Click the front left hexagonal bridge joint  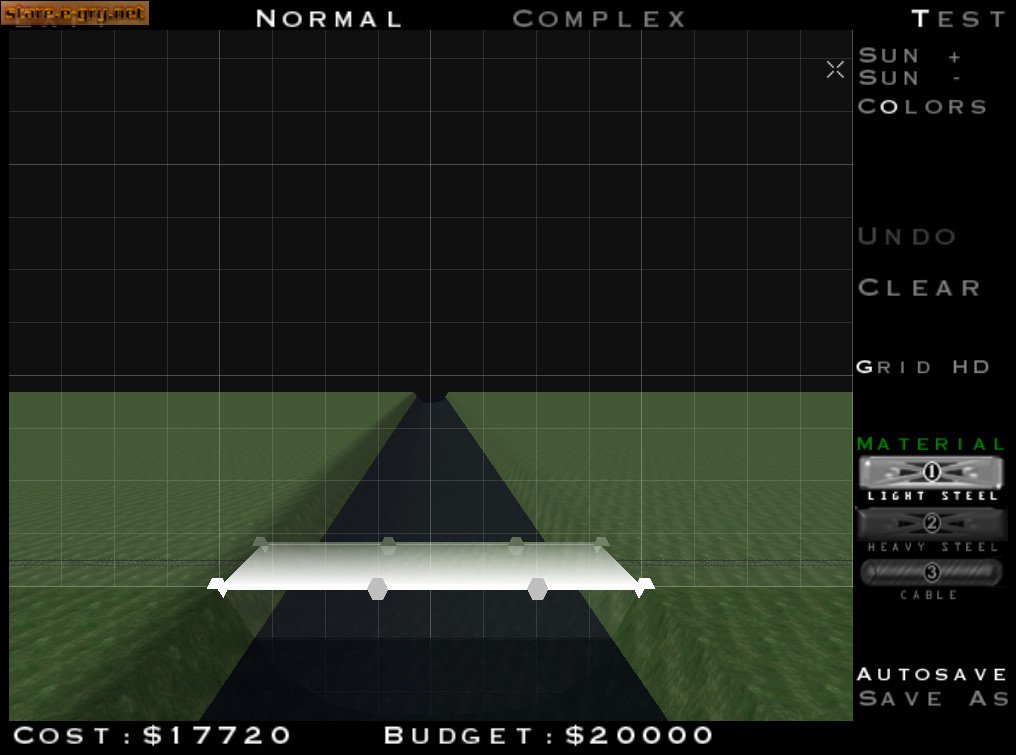click(377, 588)
